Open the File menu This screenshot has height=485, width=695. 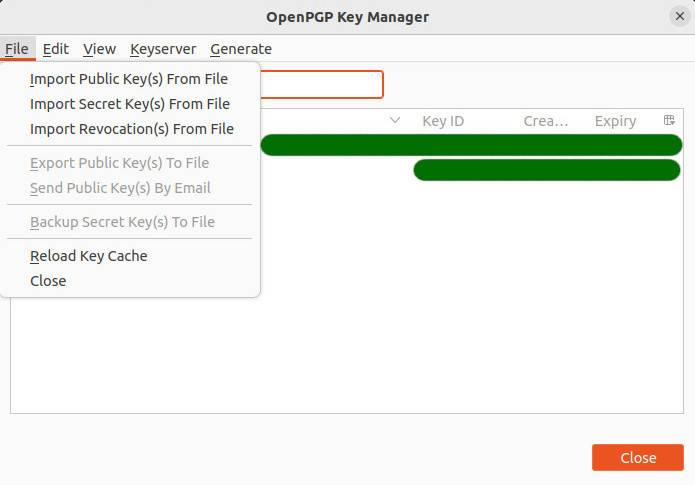16,49
